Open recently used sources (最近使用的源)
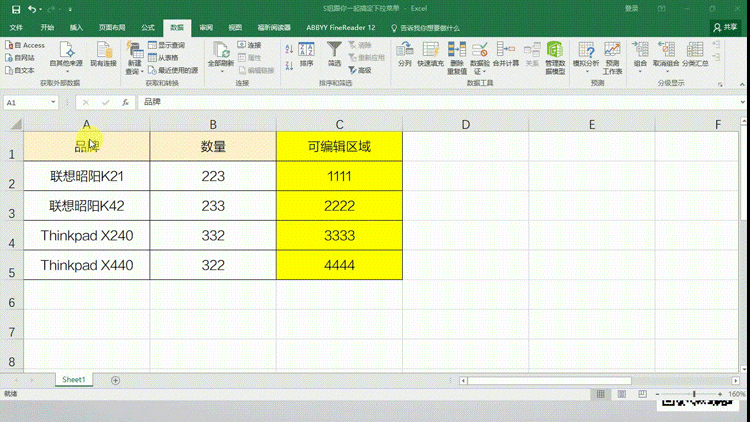The image size is (750, 422). 173,70
